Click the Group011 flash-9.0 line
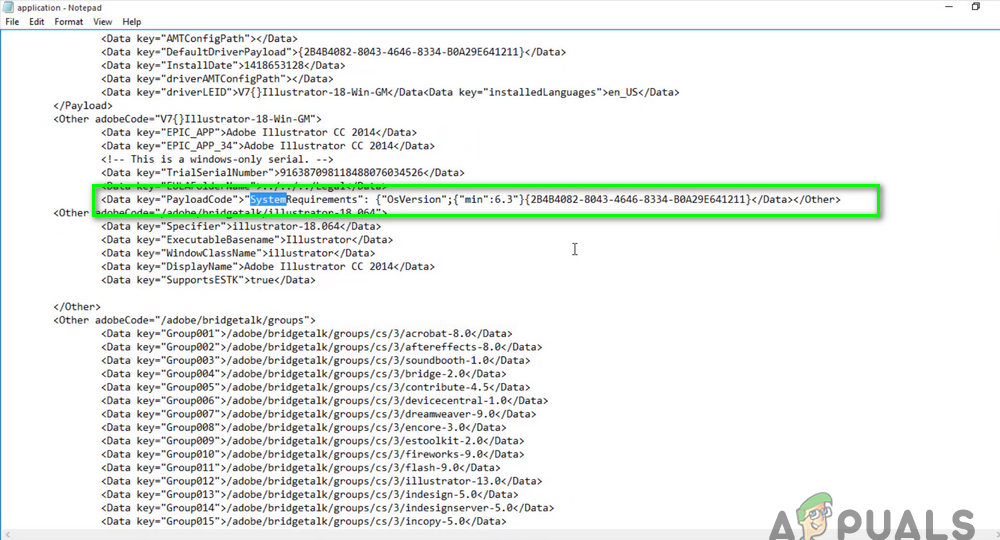Image resolution: width=1000 pixels, height=540 pixels. coord(300,467)
